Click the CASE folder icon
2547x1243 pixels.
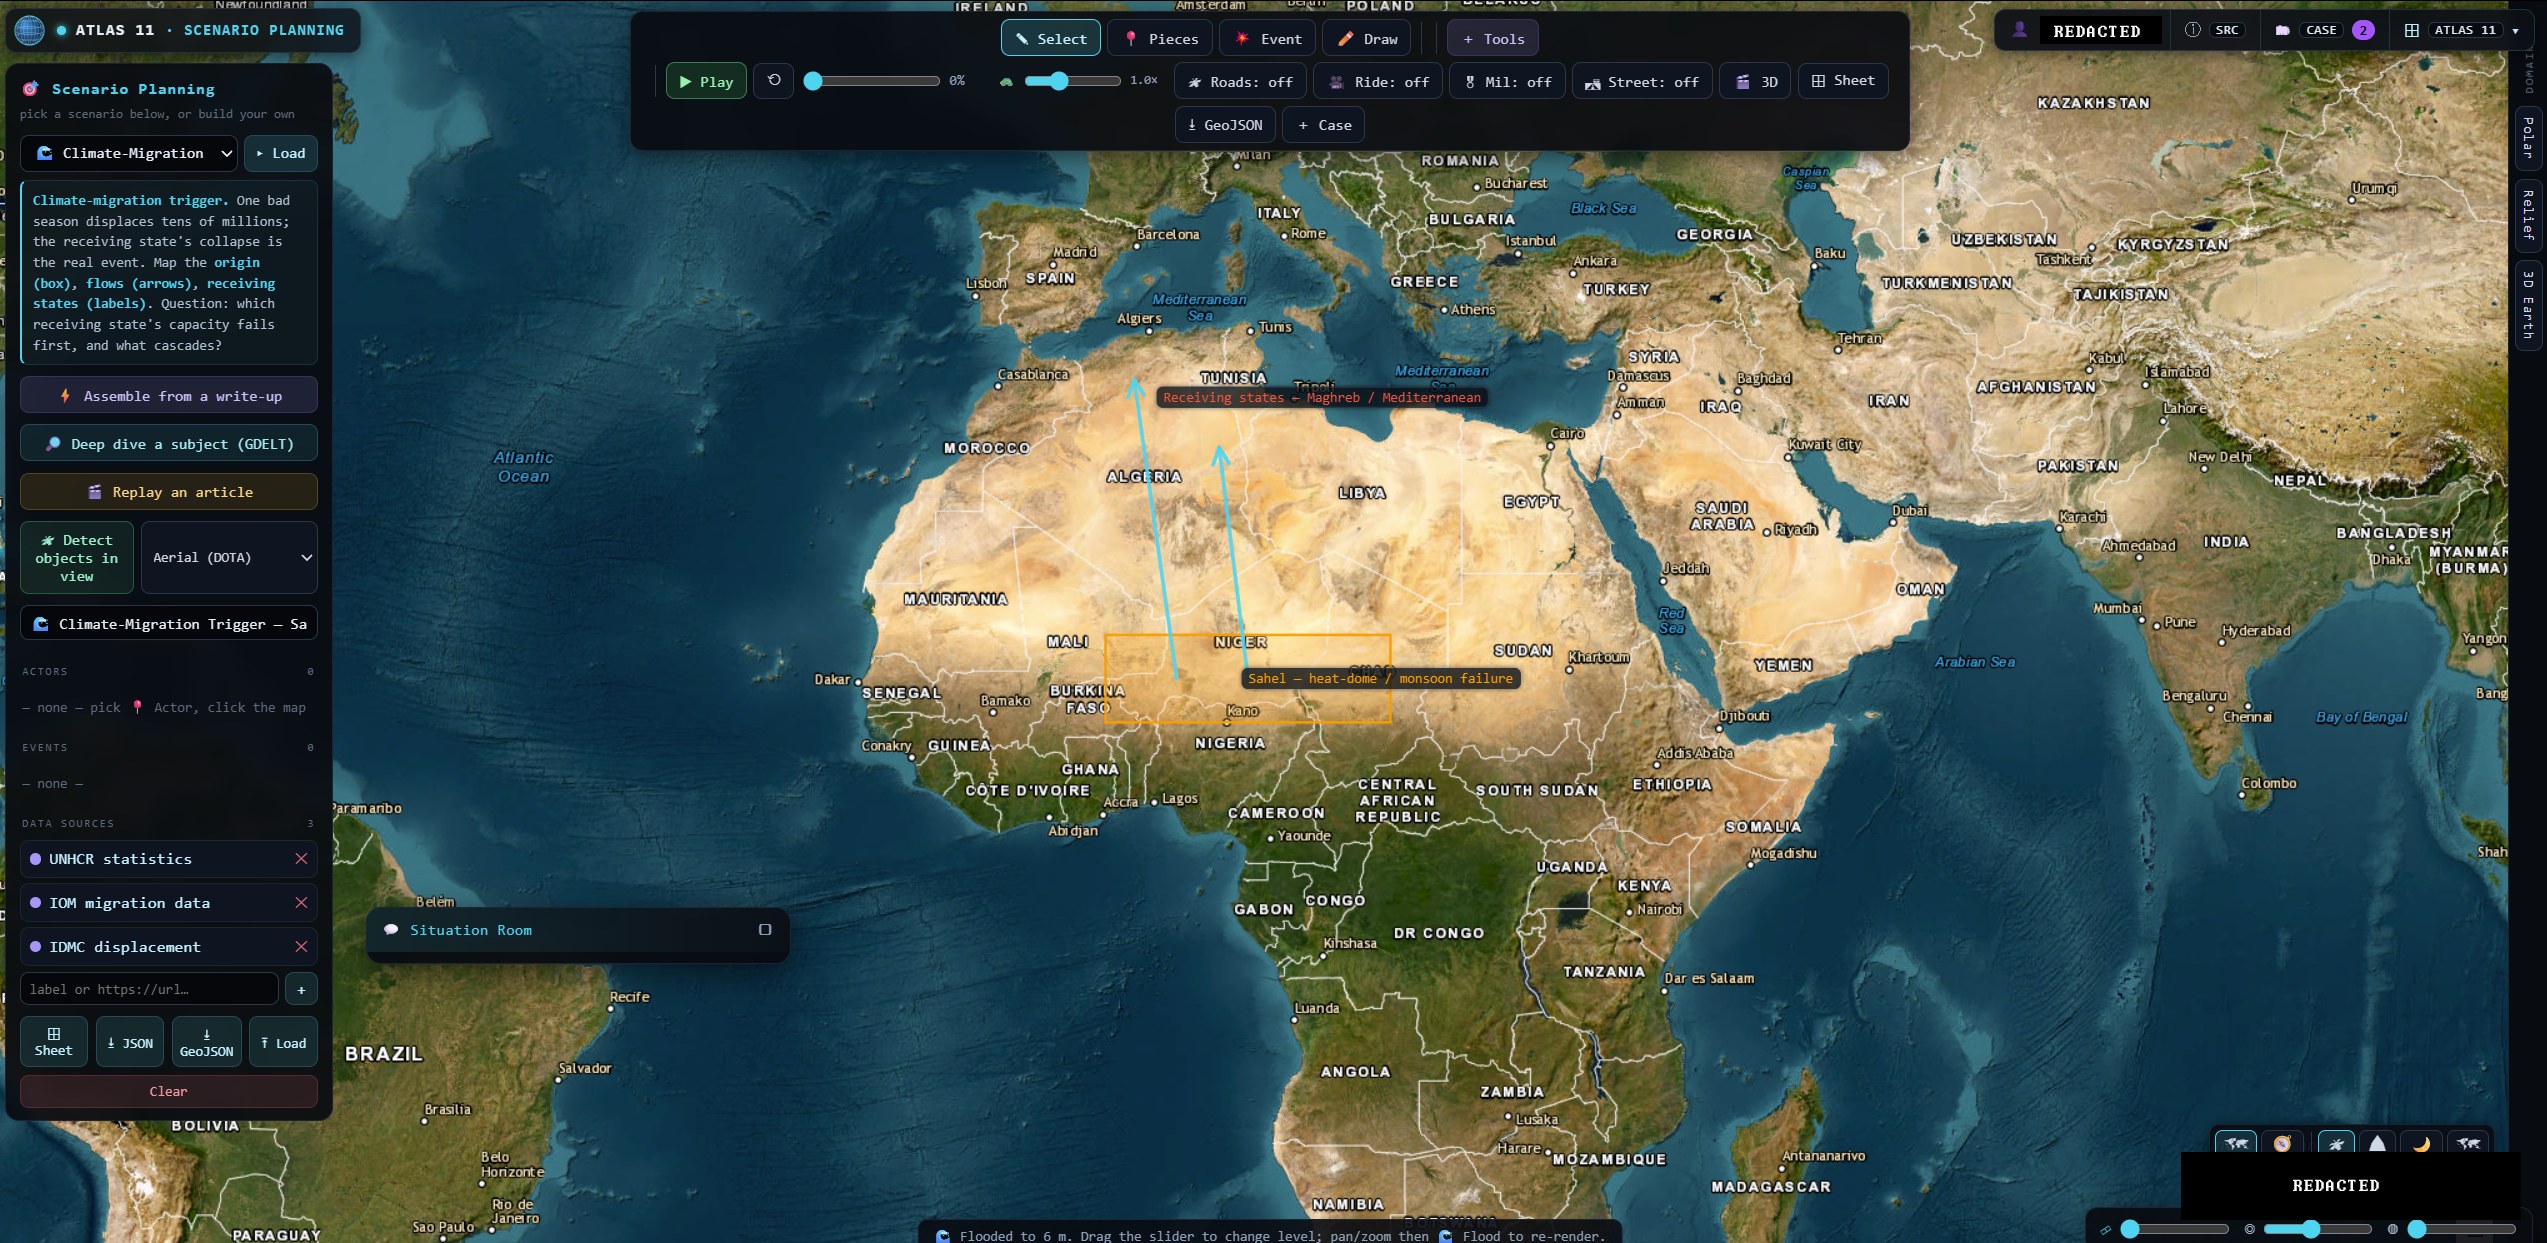[x=2283, y=30]
